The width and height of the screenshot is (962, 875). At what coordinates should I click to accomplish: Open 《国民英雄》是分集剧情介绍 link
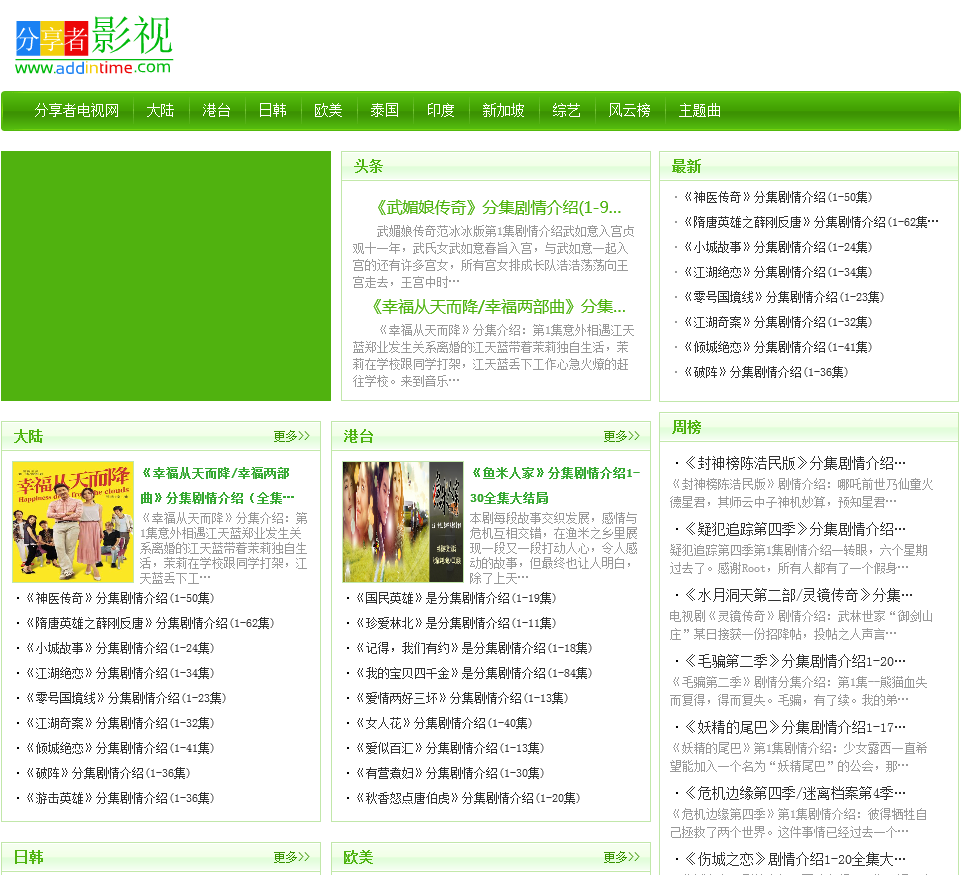pyautogui.click(x=456, y=598)
